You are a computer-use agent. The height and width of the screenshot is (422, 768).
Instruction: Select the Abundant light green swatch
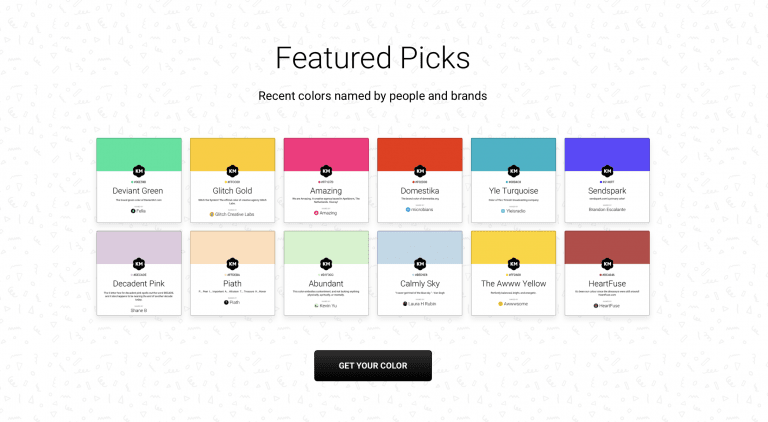tap(326, 246)
